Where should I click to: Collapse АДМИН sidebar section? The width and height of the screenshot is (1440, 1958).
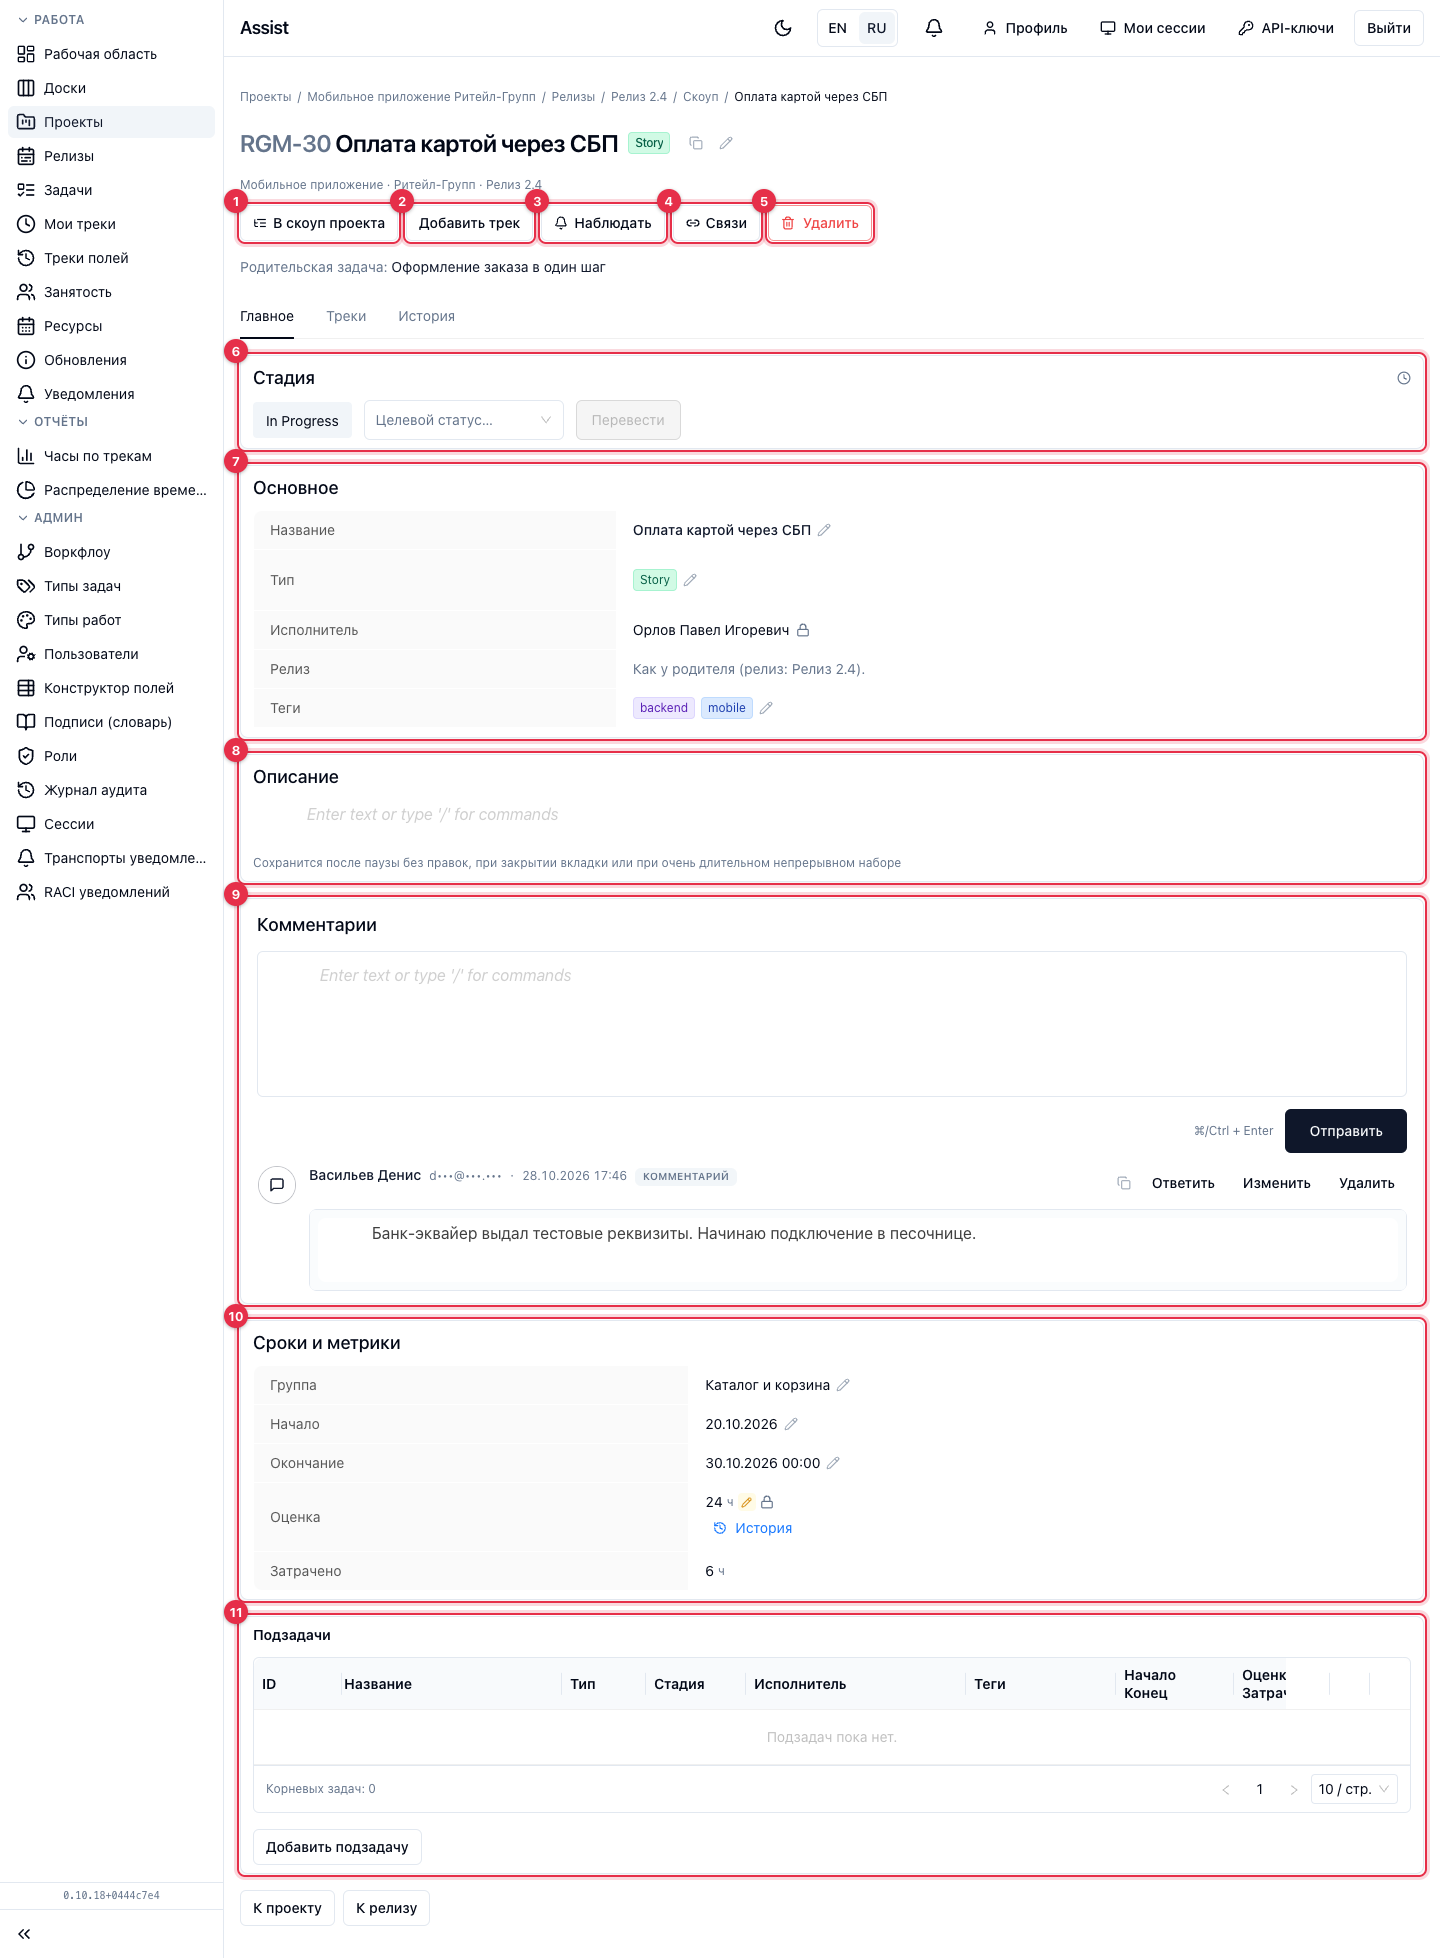click(51, 518)
